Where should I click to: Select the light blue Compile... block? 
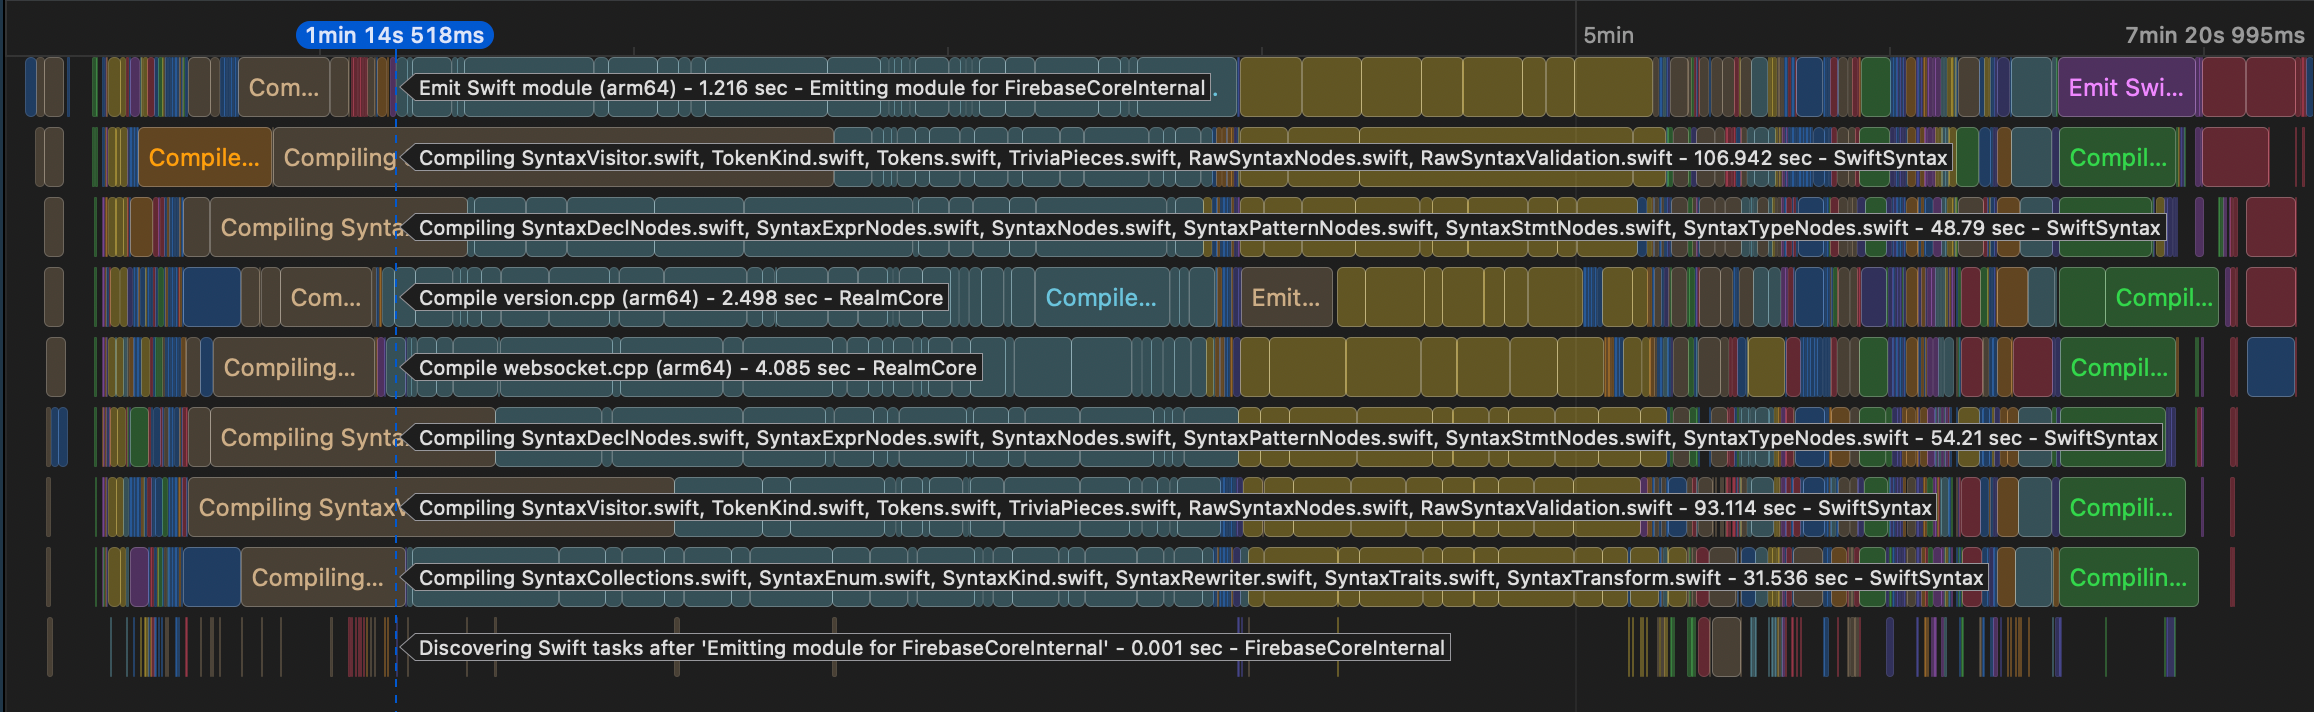click(1101, 297)
